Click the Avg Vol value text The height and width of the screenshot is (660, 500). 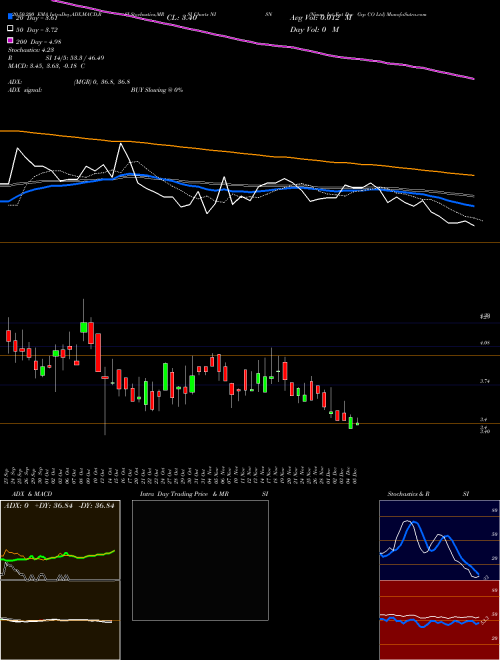(x=321, y=18)
